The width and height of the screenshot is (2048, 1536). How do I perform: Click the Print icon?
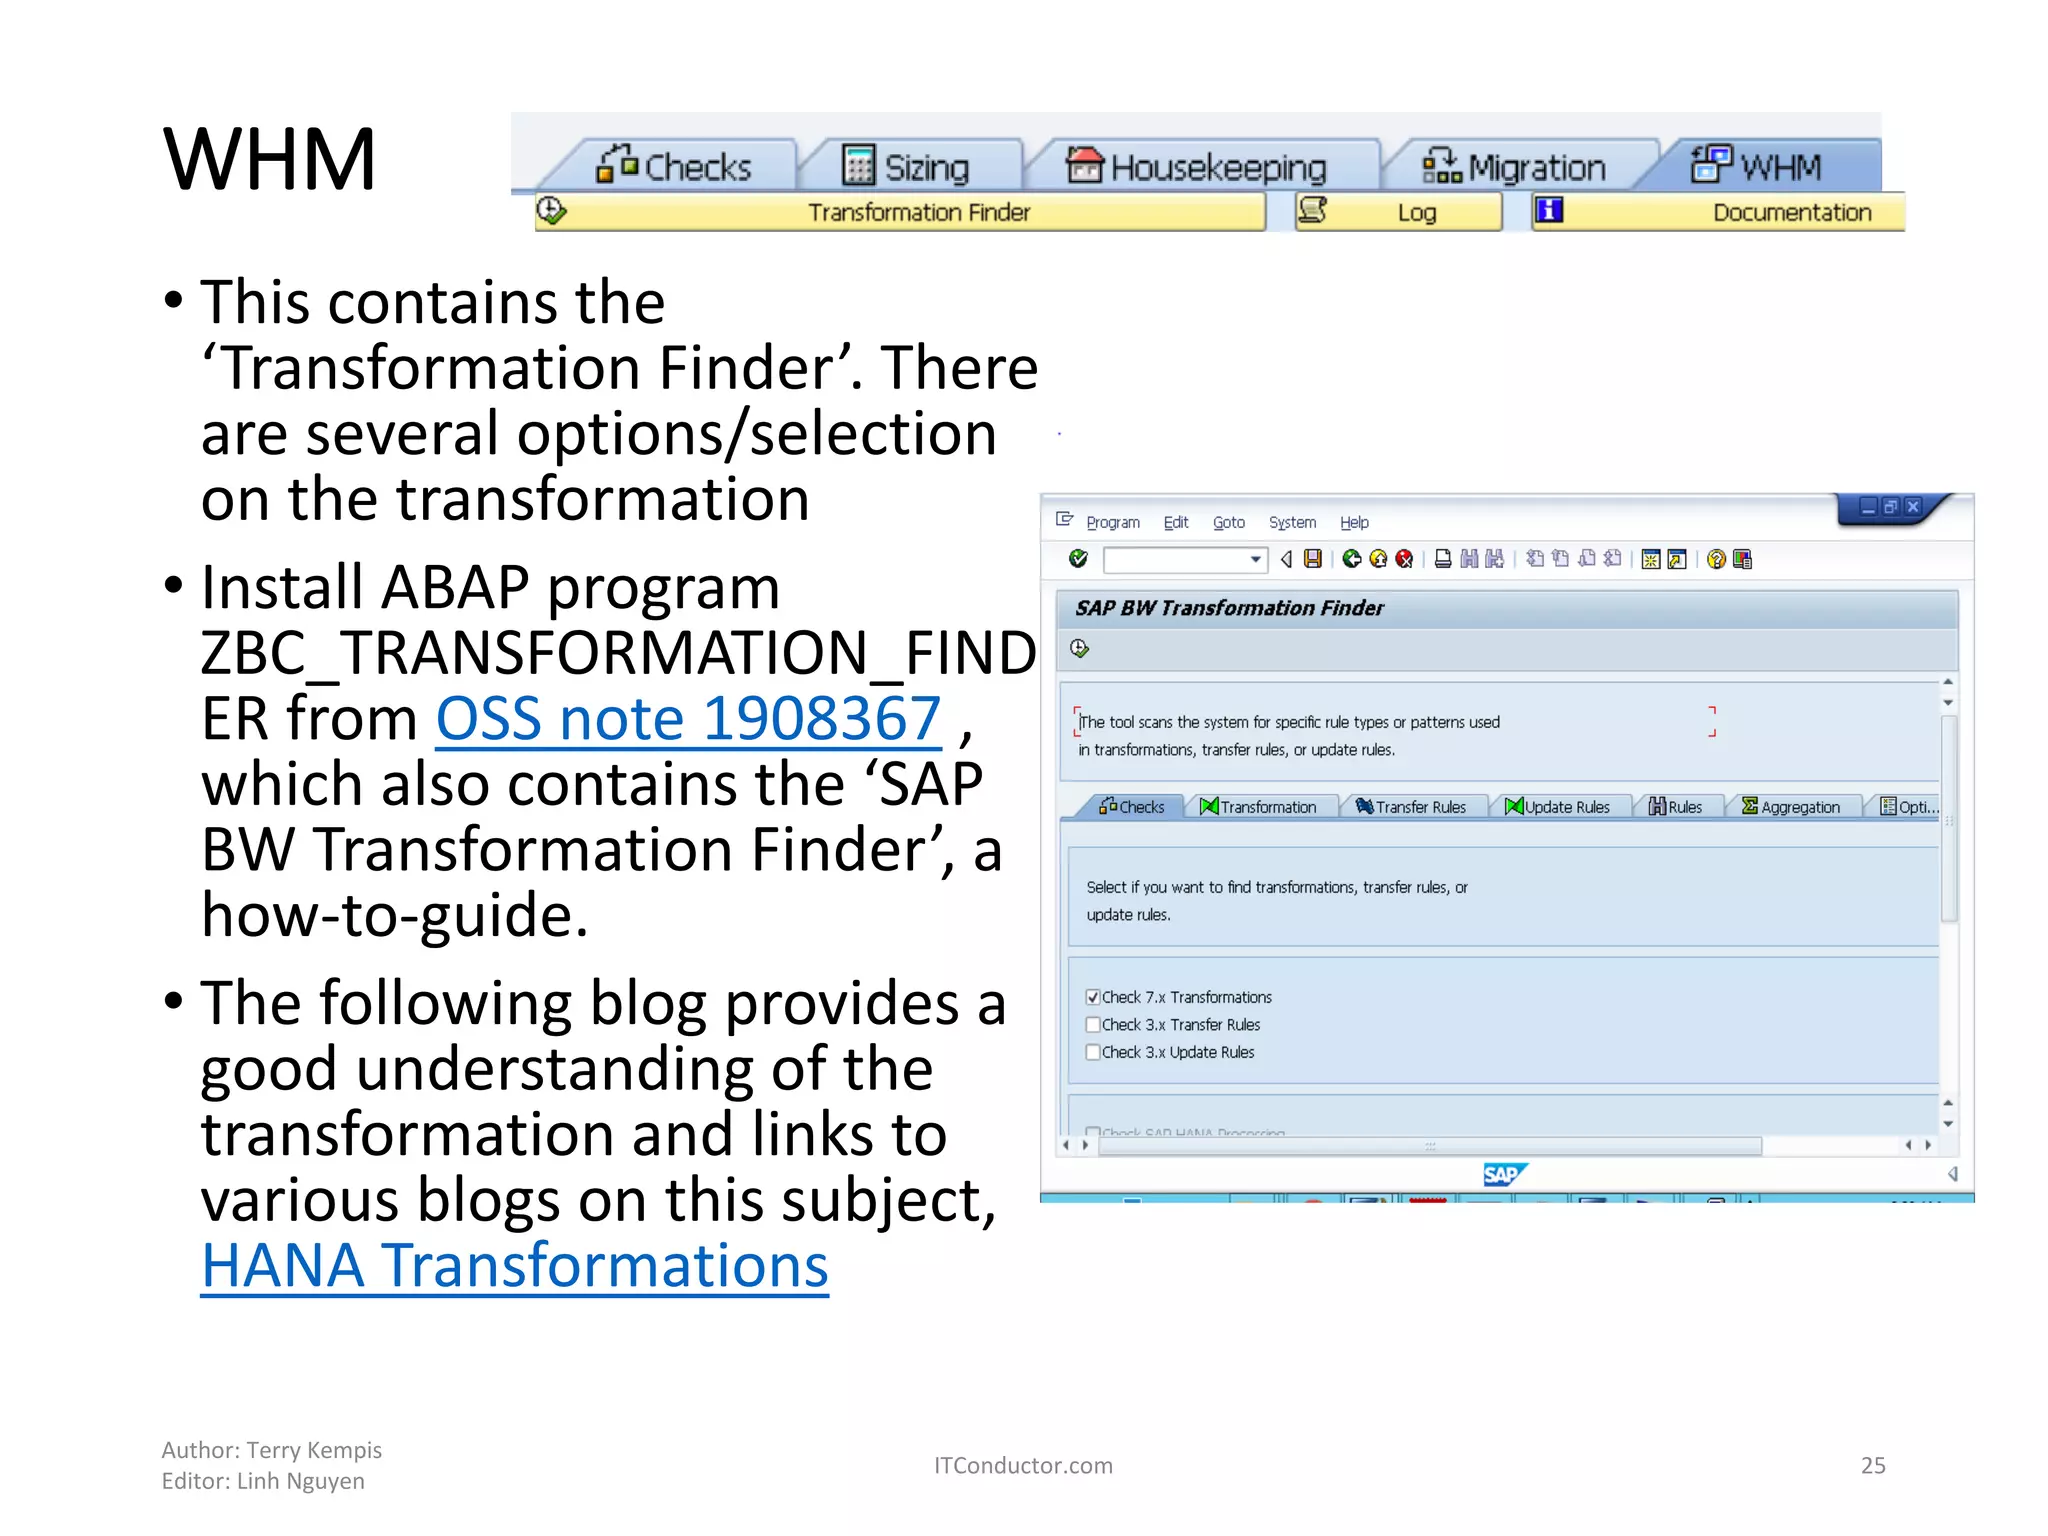click(x=1443, y=559)
